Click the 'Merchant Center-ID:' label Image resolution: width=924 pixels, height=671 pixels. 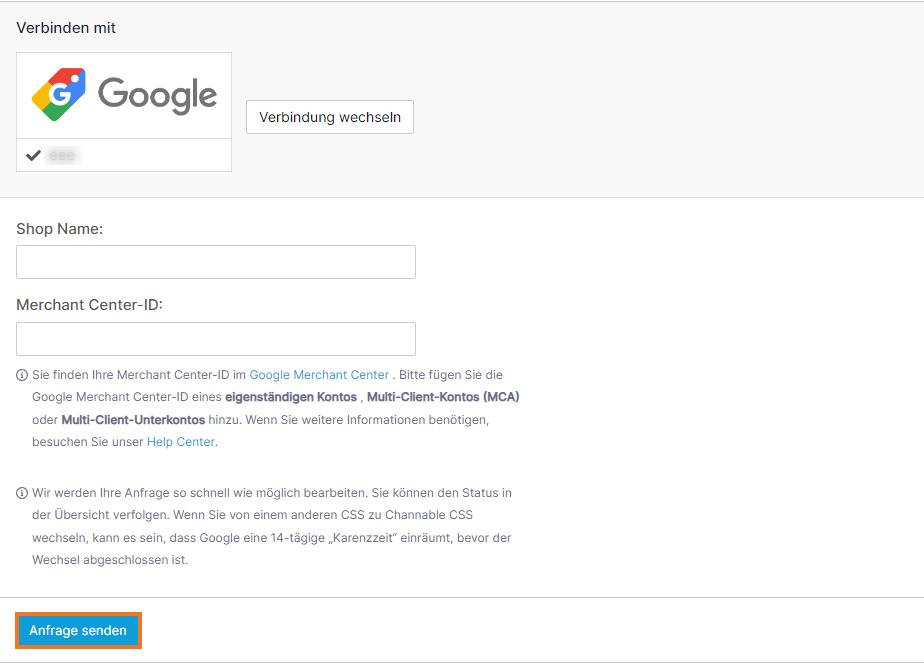tap(90, 305)
